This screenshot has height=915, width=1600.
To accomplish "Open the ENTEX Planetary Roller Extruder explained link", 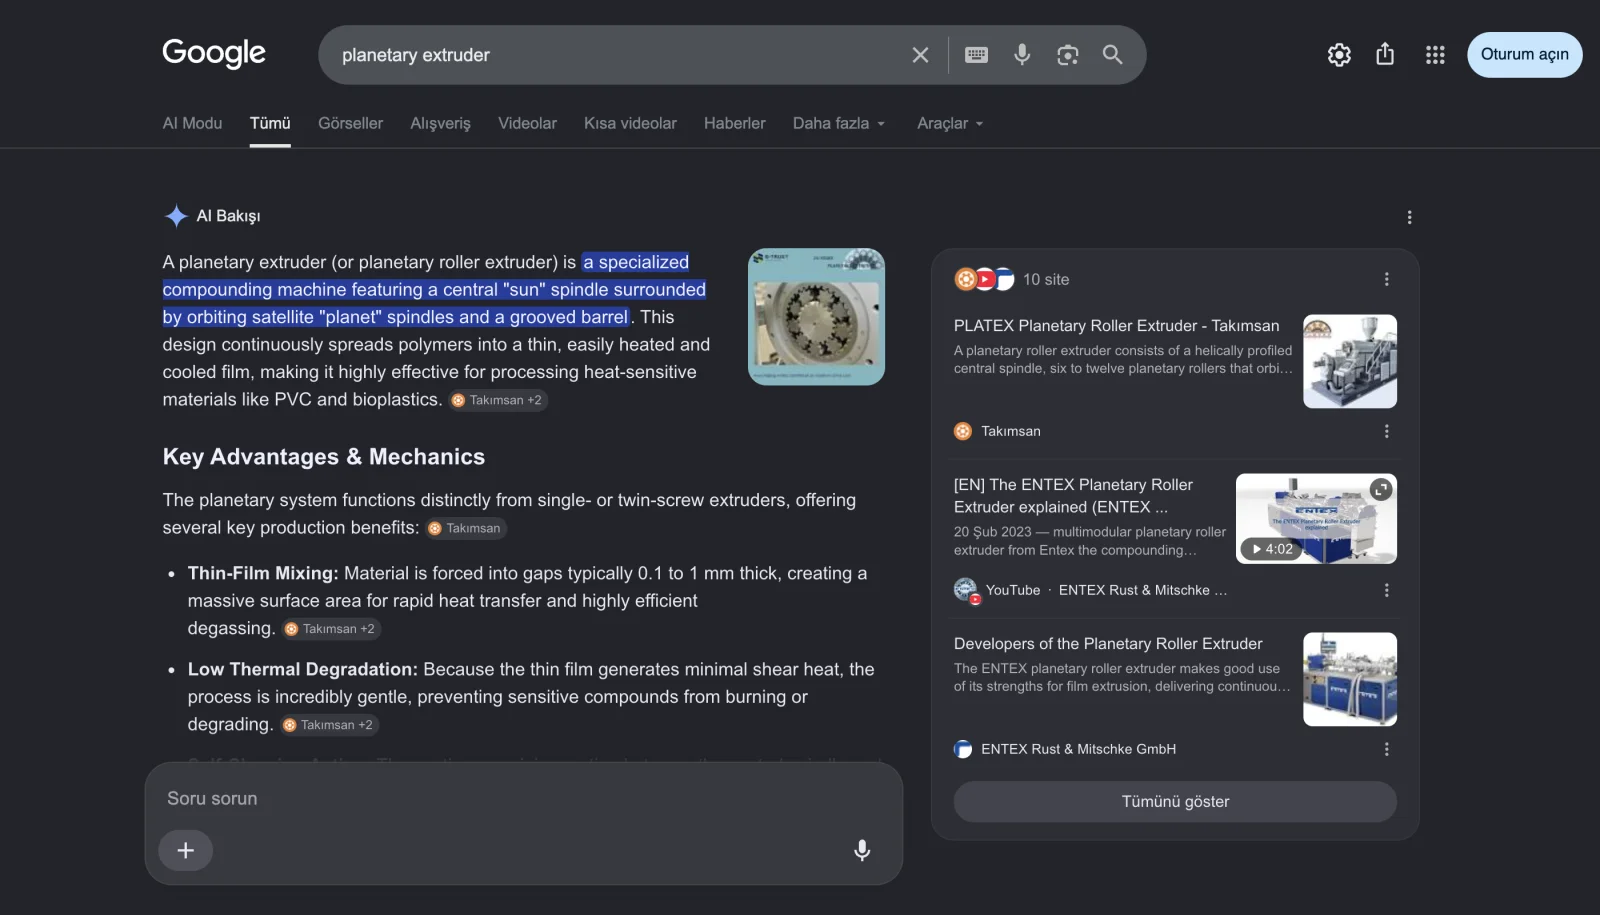I will [x=1074, y=496].
